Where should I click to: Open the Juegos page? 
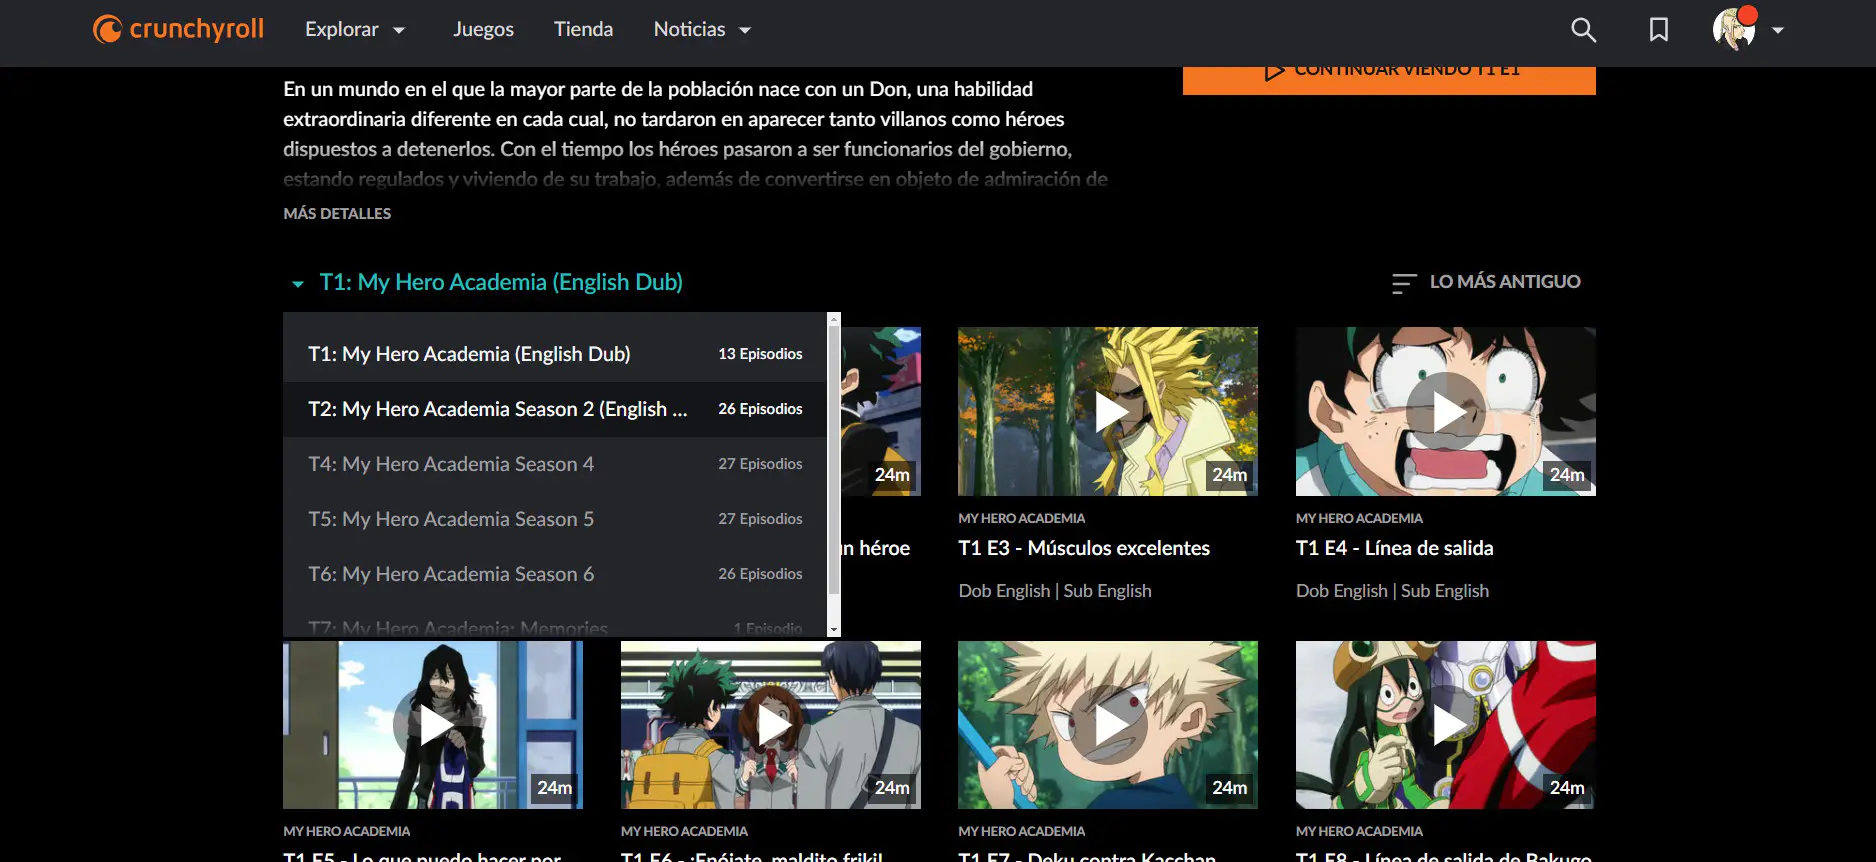(483, 30)
